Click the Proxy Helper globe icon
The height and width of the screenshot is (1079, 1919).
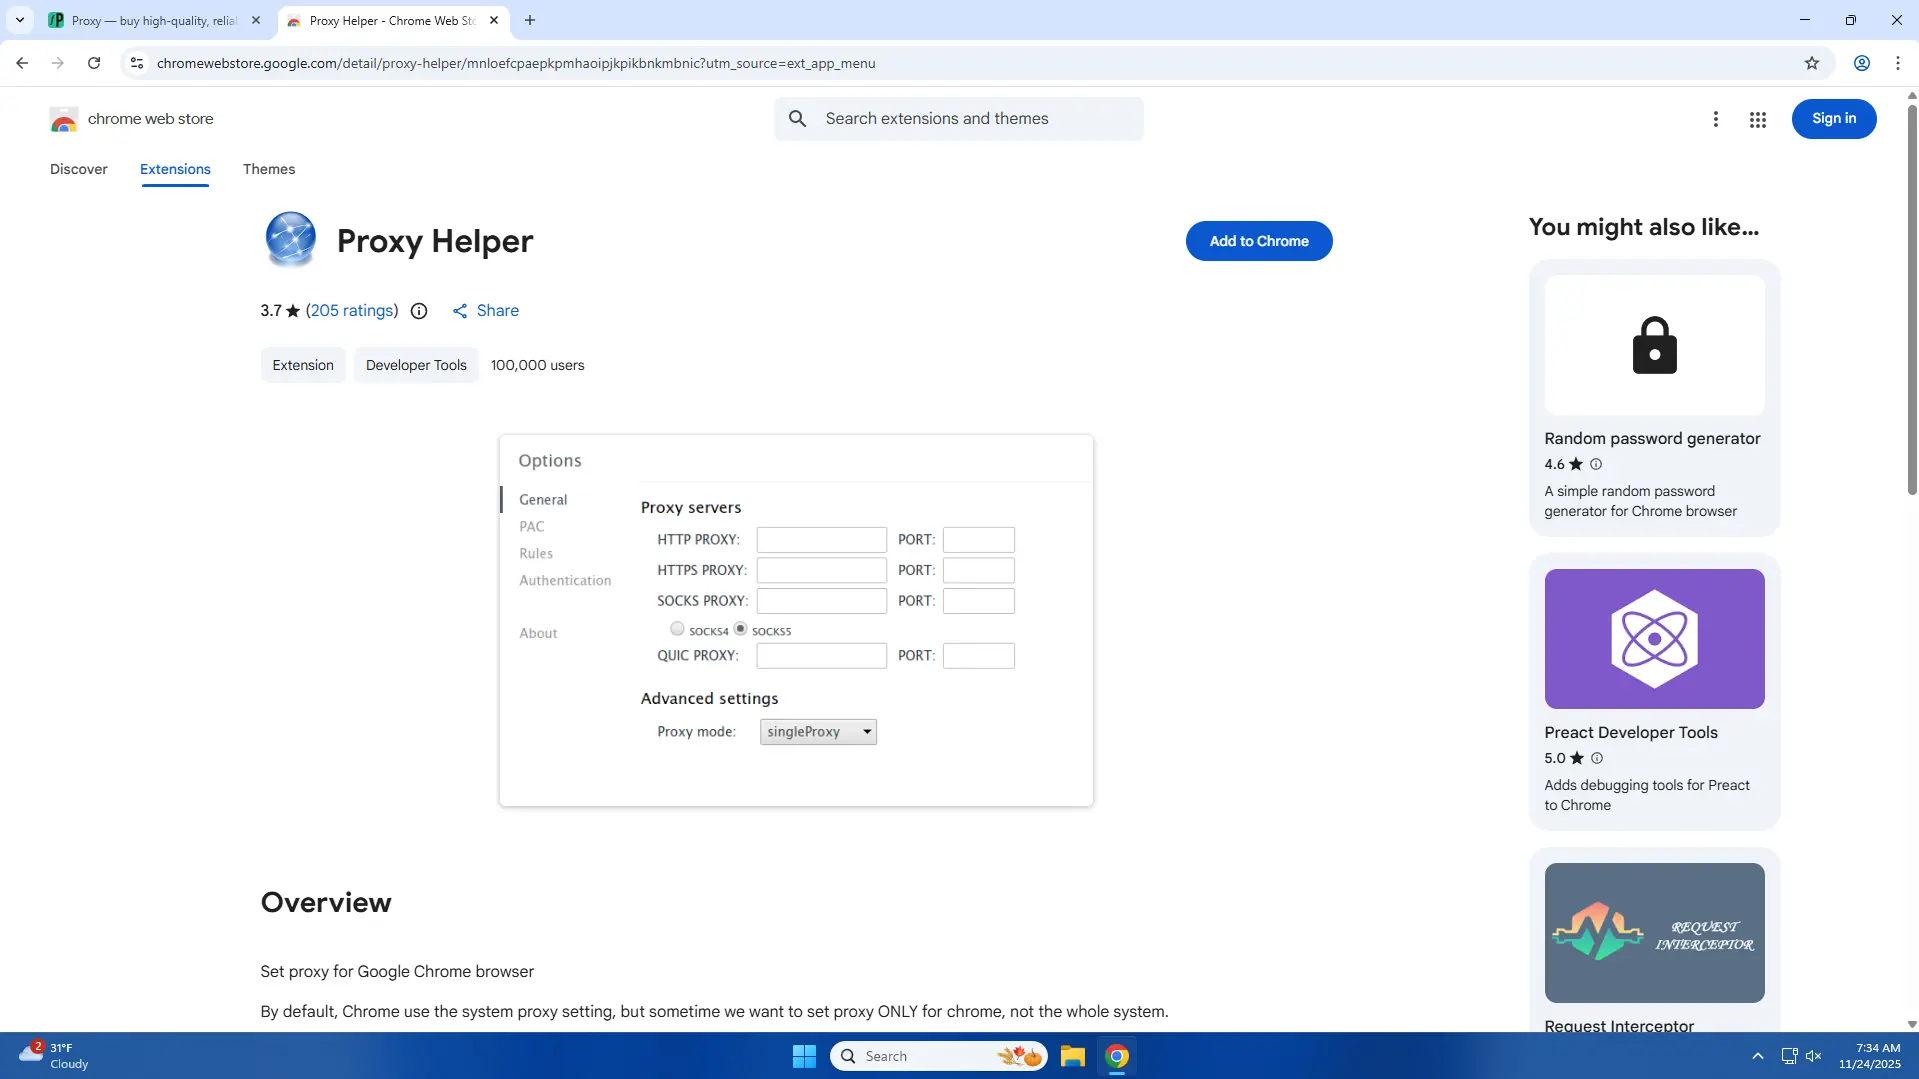291,240
